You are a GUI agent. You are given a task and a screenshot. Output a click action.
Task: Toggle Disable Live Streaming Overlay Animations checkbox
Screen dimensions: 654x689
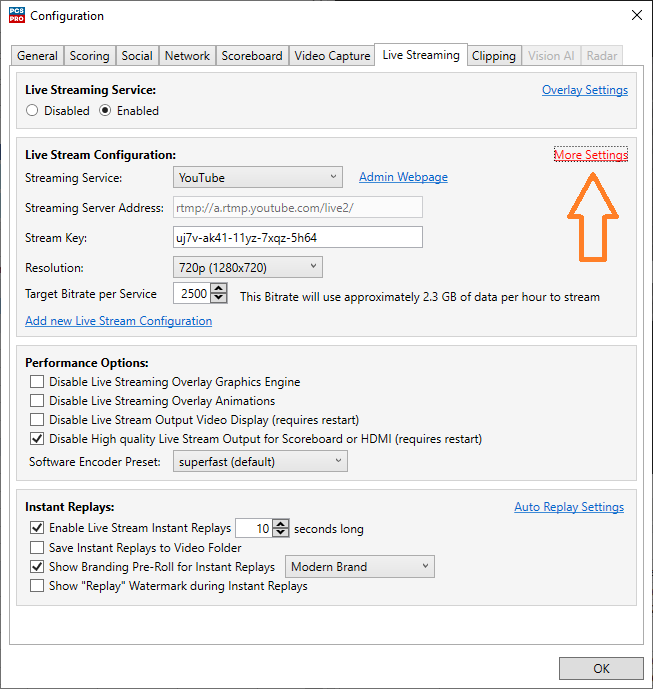[x=37, y=400]
